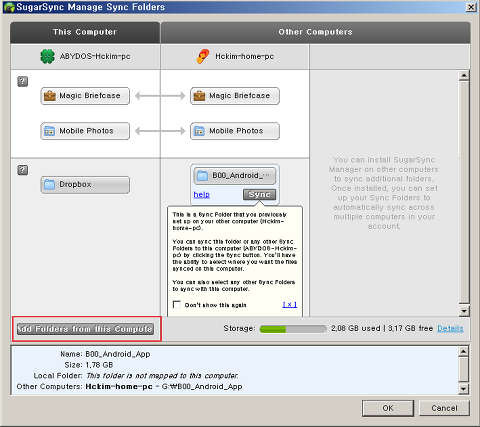Open storage Details link
This screenshot has width=480, height=427.
click(x=450, y=329)
